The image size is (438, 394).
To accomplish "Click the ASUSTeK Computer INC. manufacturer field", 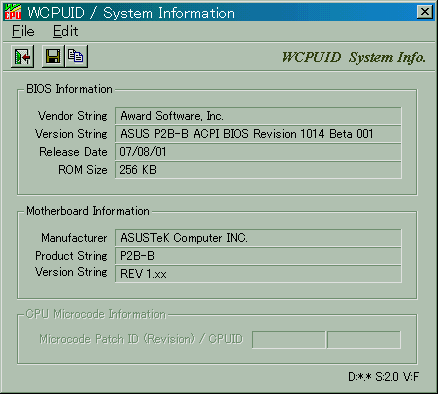I will pyautogui.click(x=258, y=238).
